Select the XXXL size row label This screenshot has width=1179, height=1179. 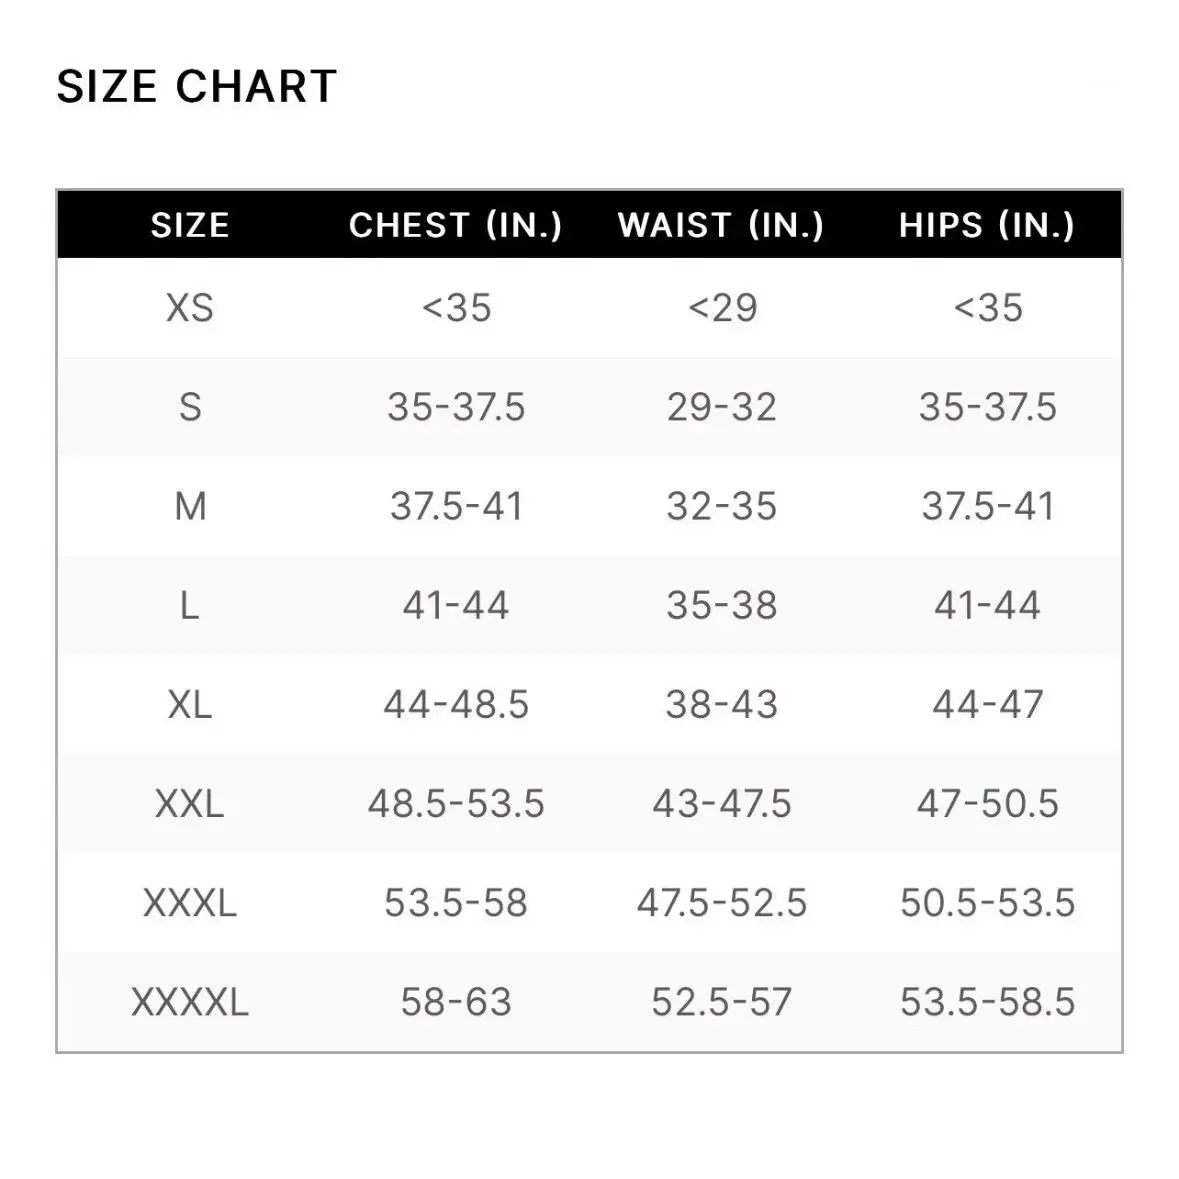(x=190, y=903)
